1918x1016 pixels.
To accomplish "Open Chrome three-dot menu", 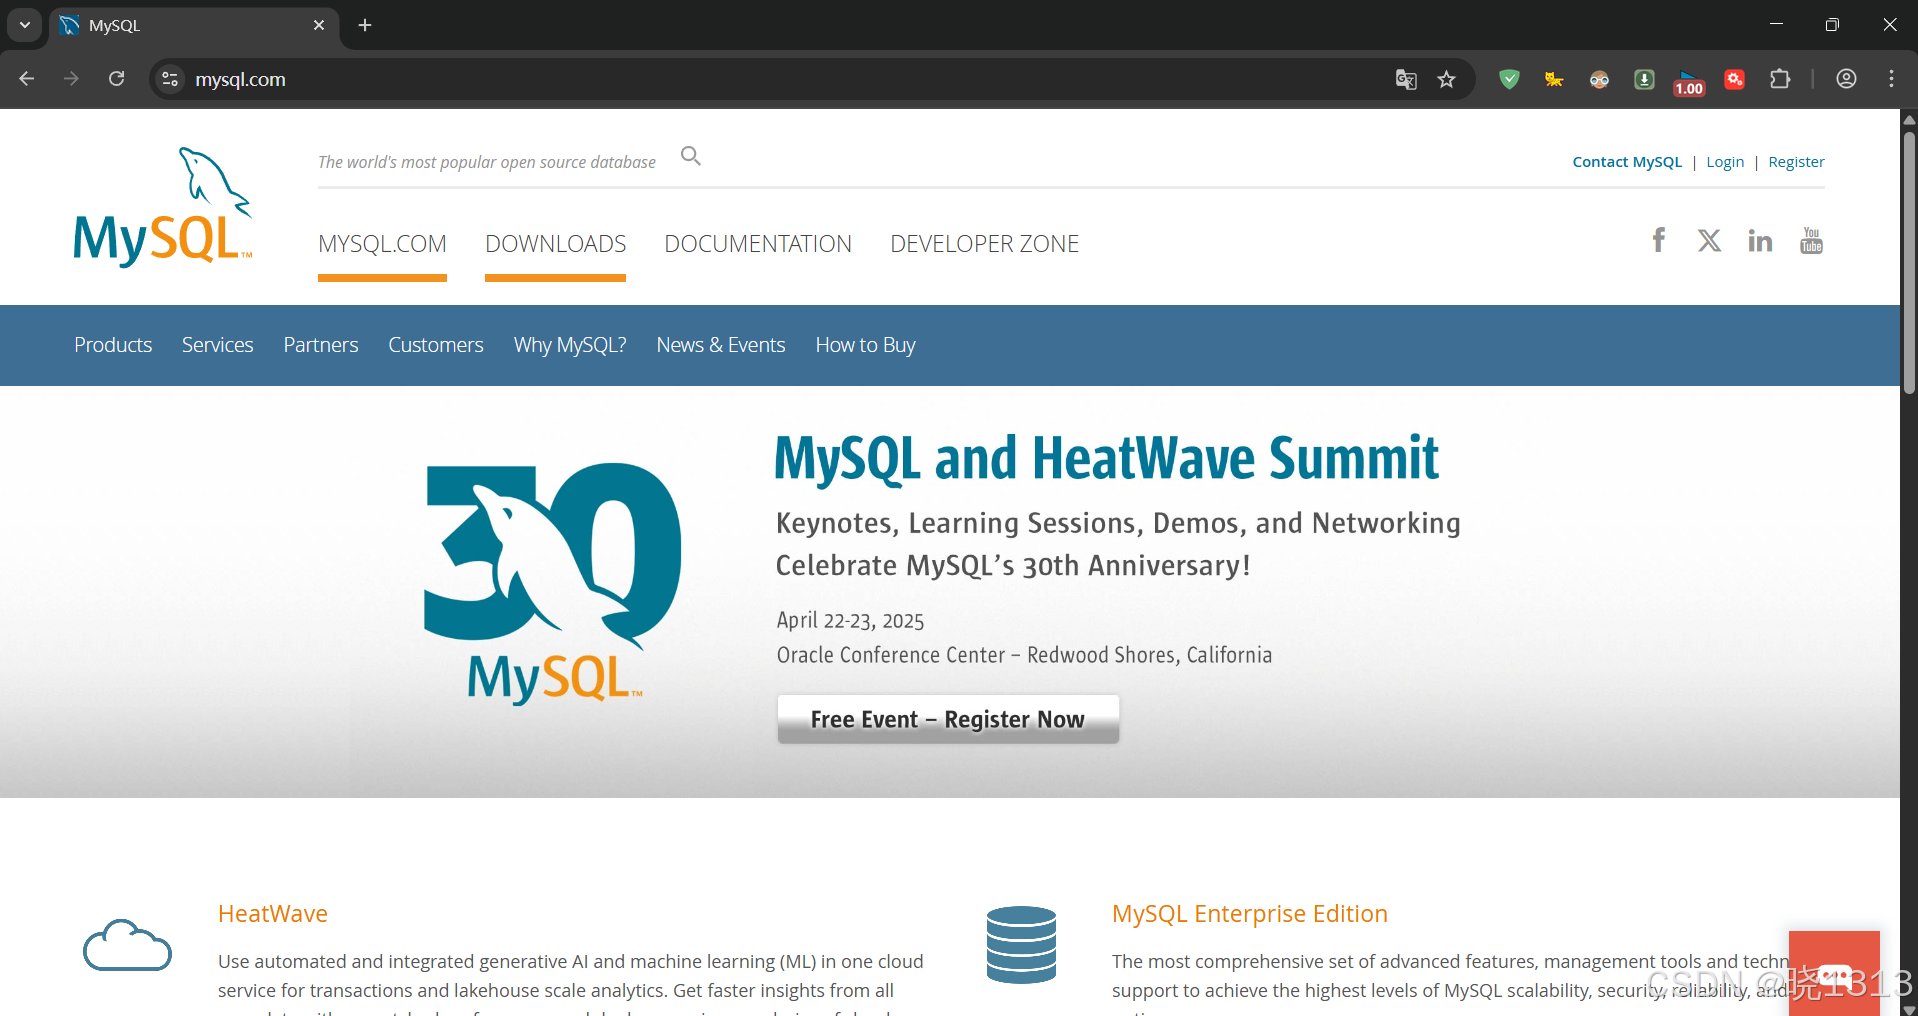I will (x=1891, y=79).
